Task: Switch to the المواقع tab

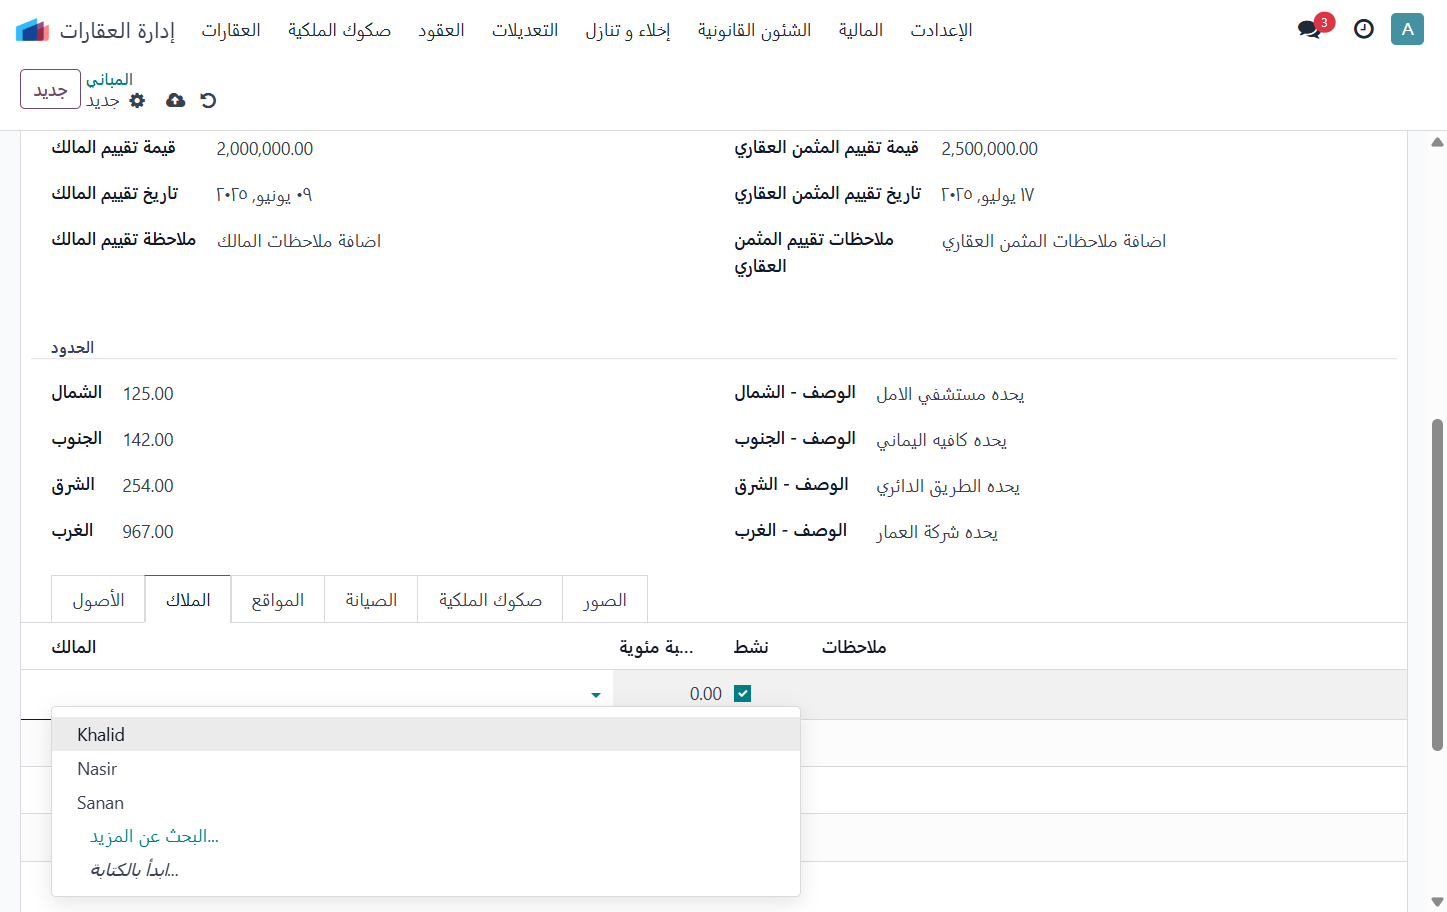Action: point(278,600)
